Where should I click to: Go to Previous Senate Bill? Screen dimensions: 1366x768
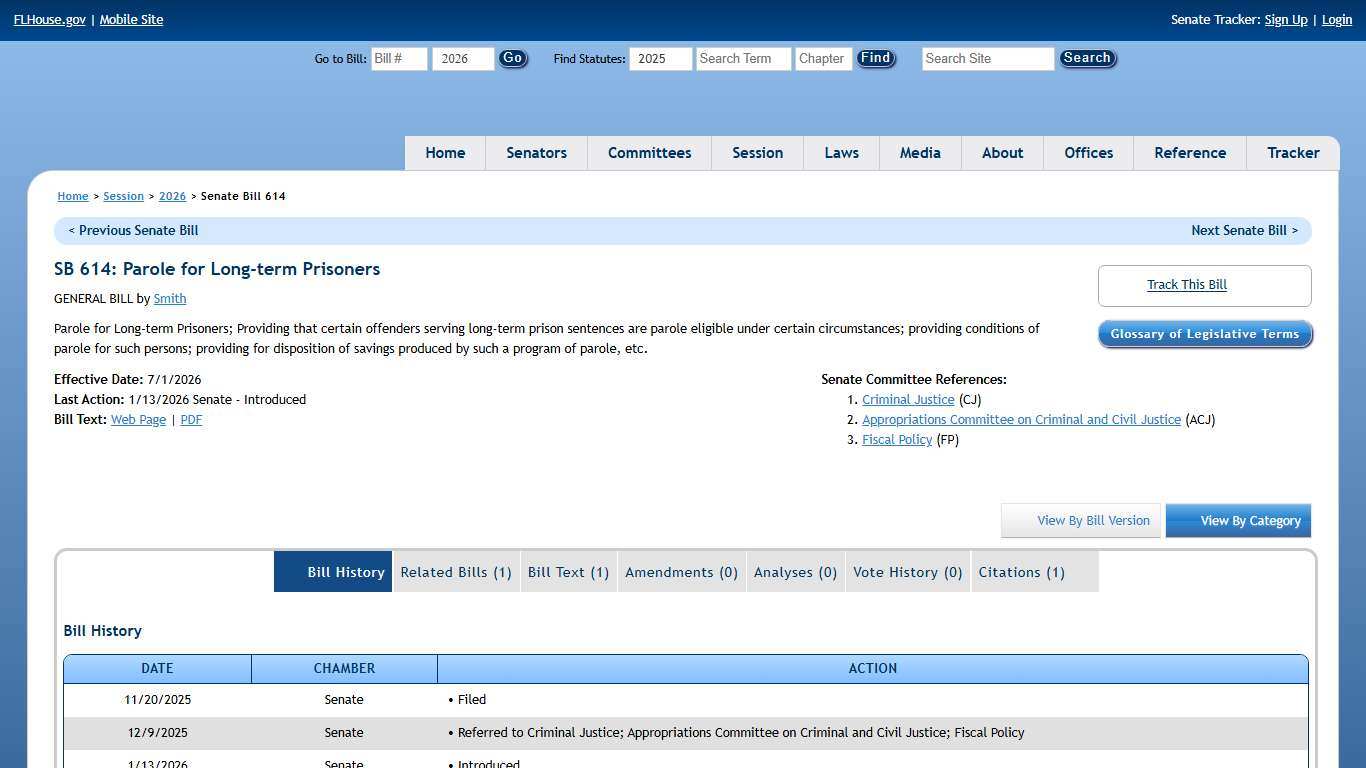click(133, 231)
